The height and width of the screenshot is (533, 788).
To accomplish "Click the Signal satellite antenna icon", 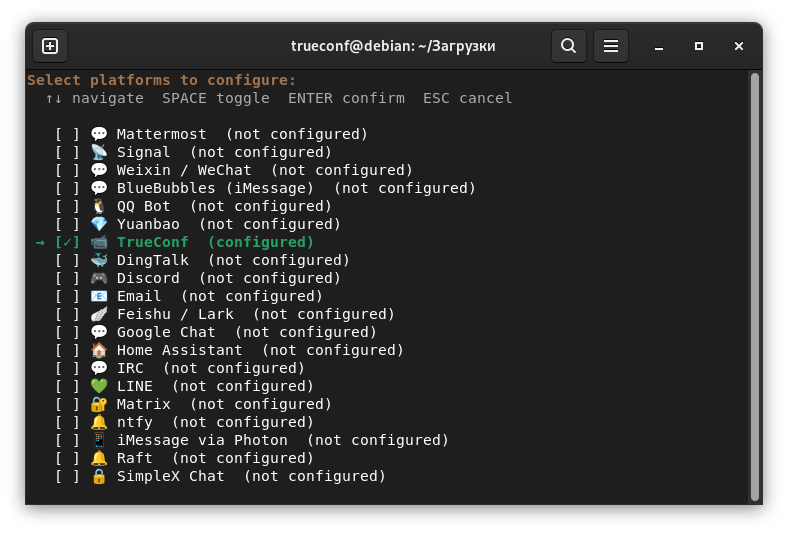I will [99, 152].
